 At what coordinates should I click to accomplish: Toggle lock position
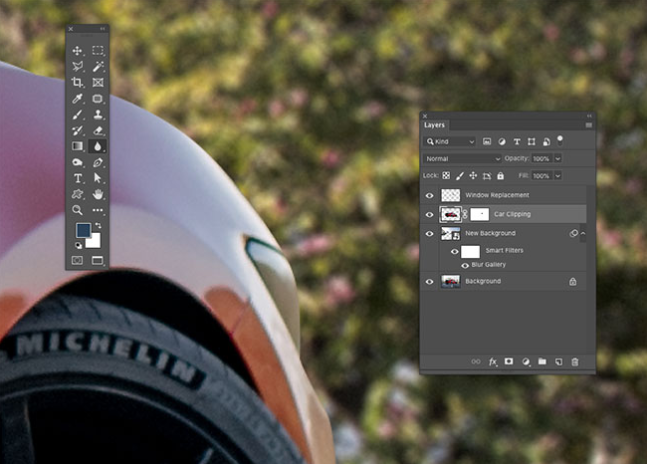point(473,176)
